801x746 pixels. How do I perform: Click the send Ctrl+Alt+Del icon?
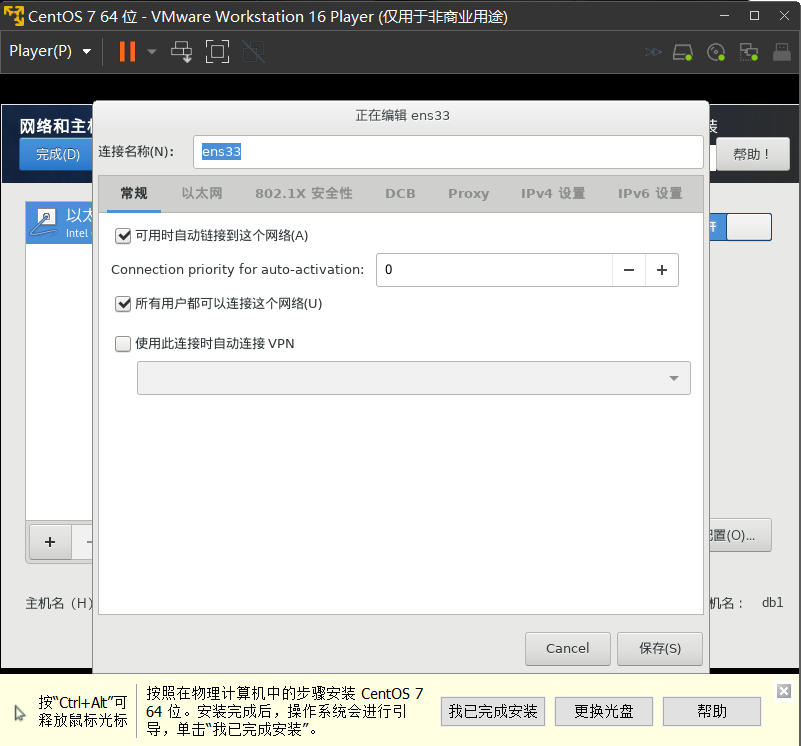182,51
